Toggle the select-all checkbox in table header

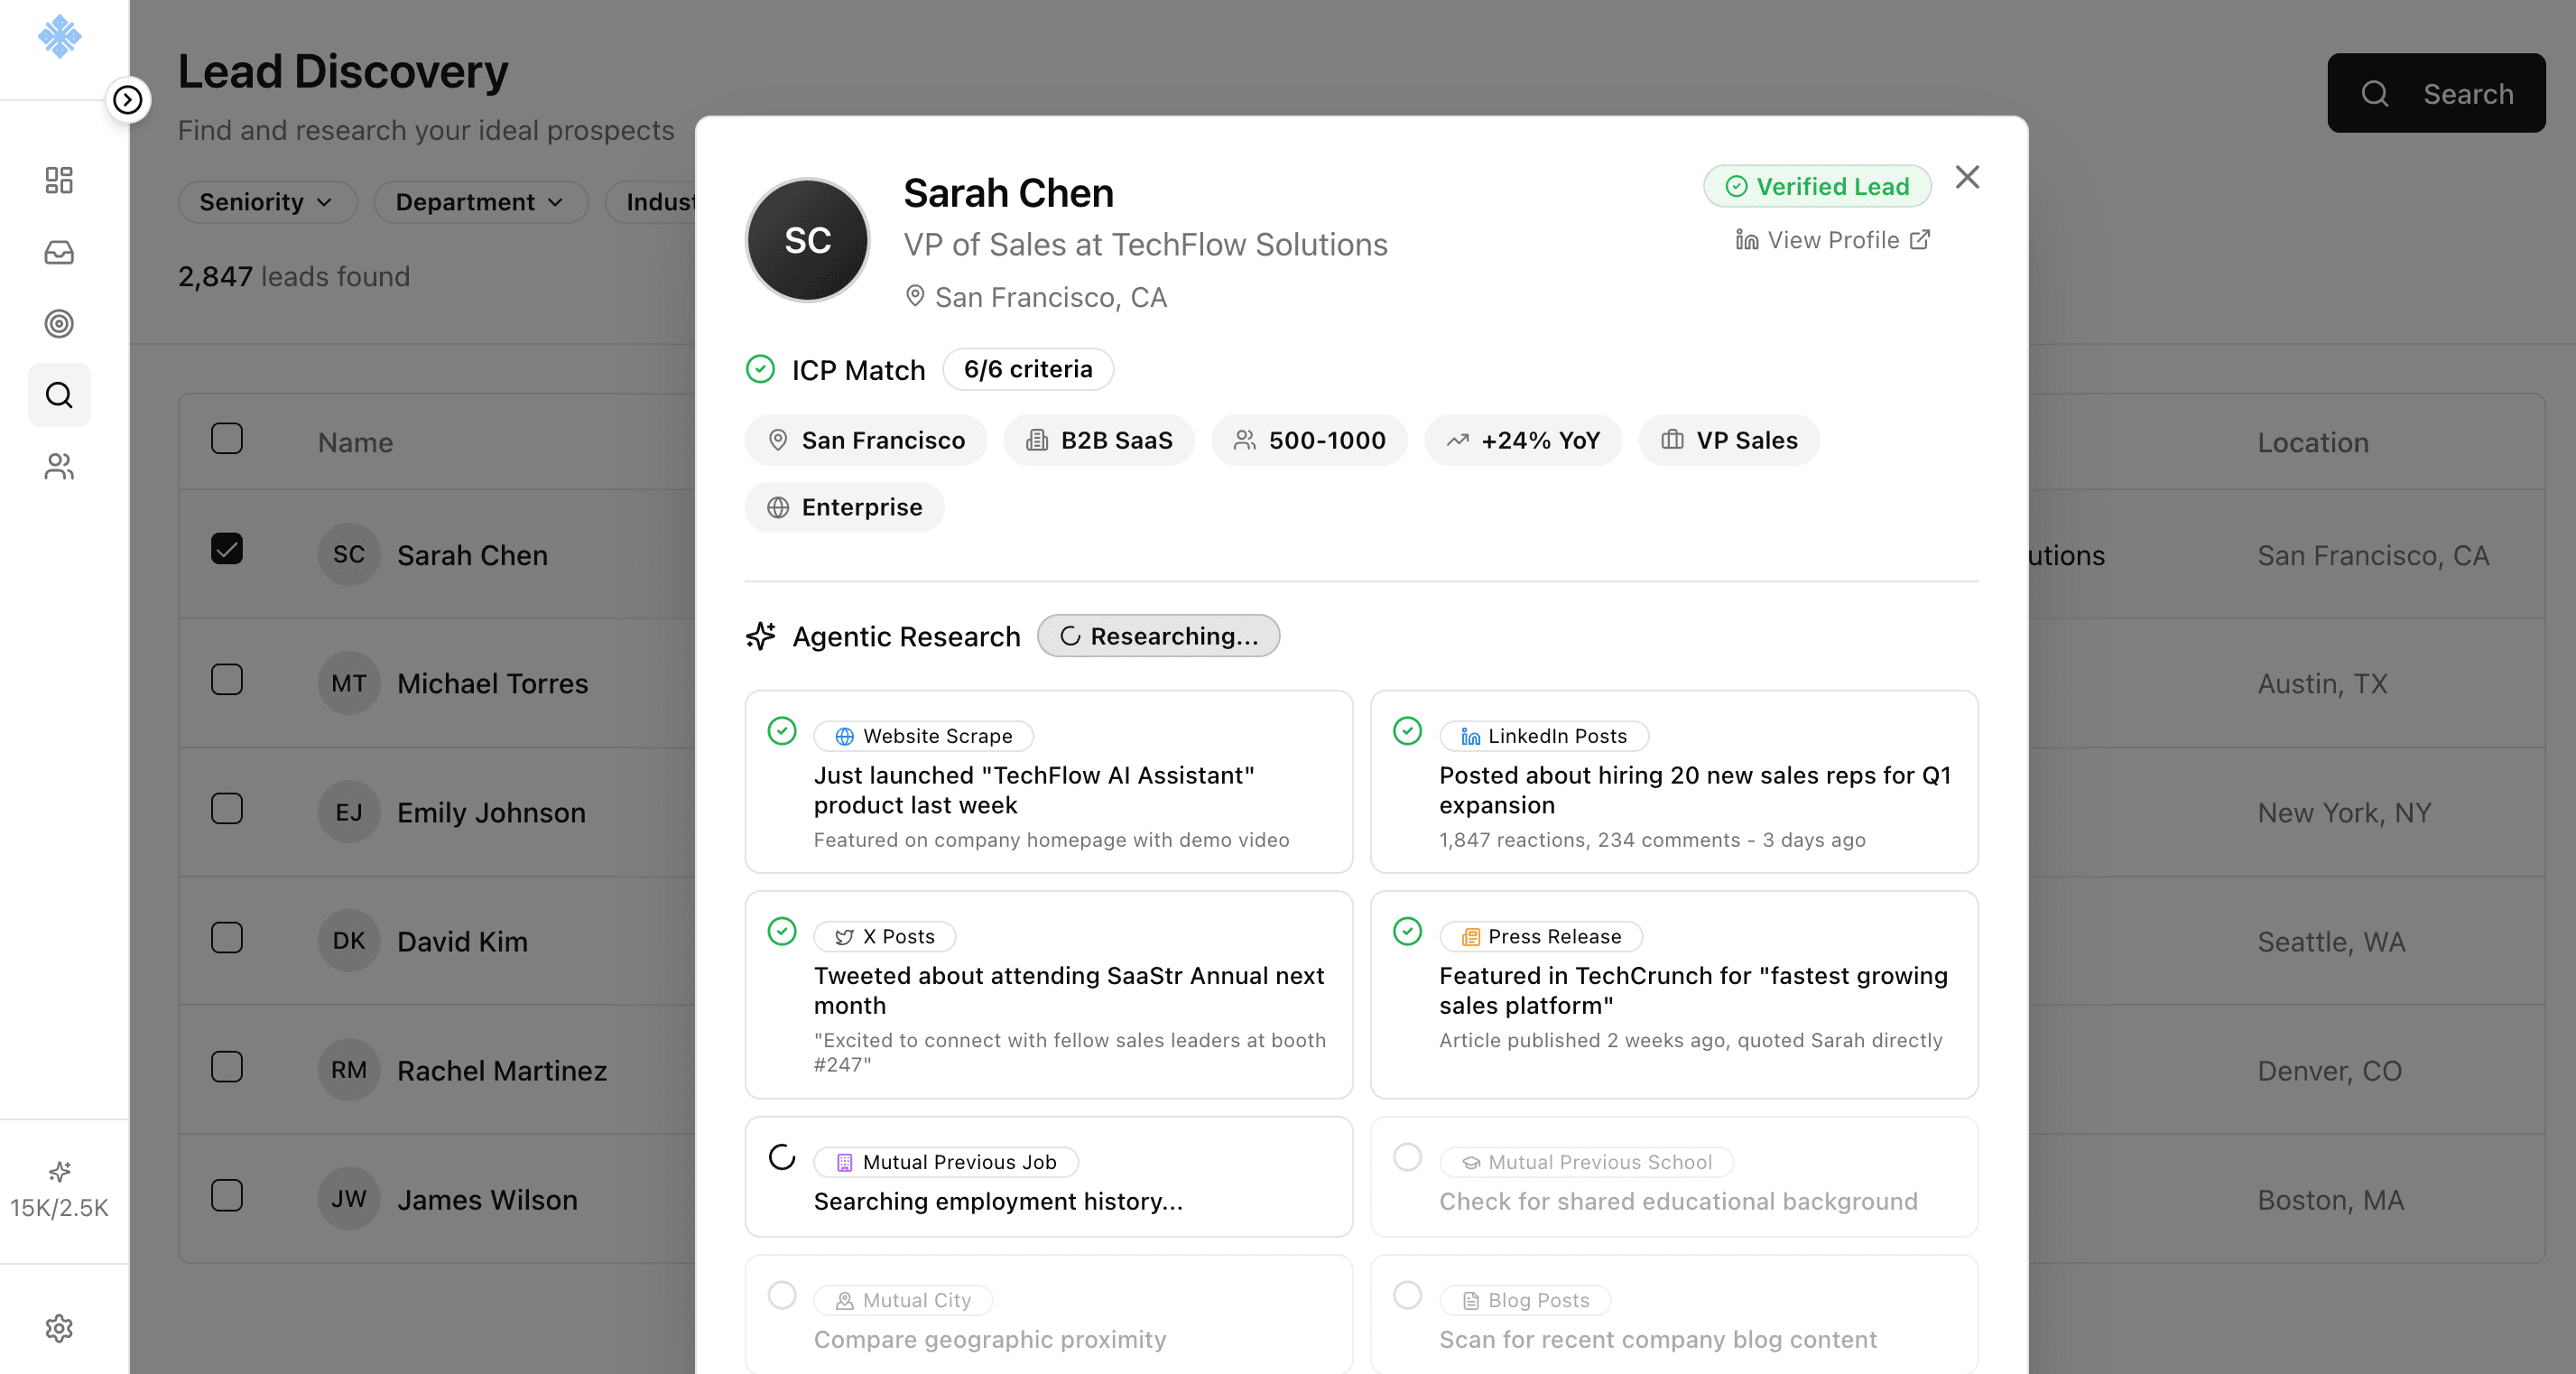click(227, 438)
